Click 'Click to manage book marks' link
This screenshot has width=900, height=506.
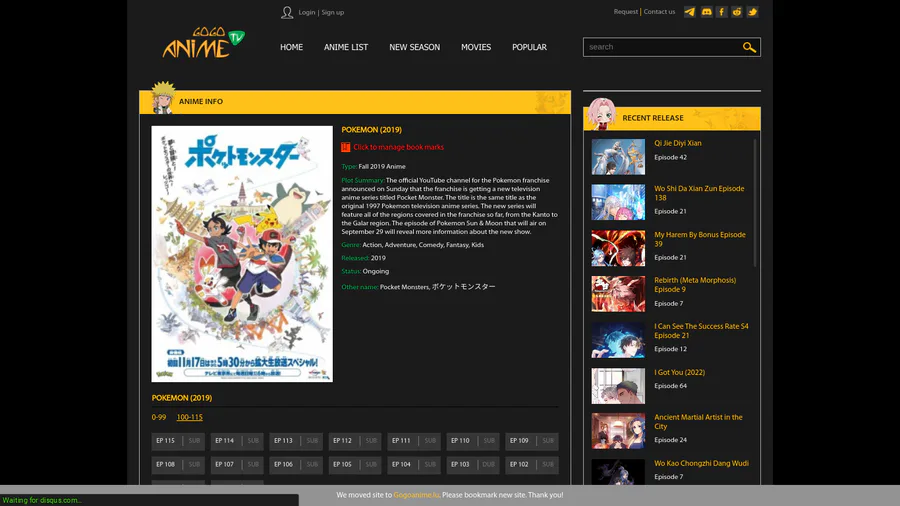click(x=398, y=147)
